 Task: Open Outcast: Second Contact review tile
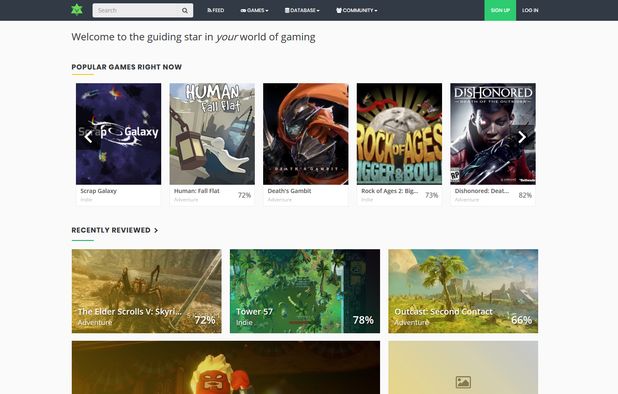pyautogui.click(x=463, y=291)
